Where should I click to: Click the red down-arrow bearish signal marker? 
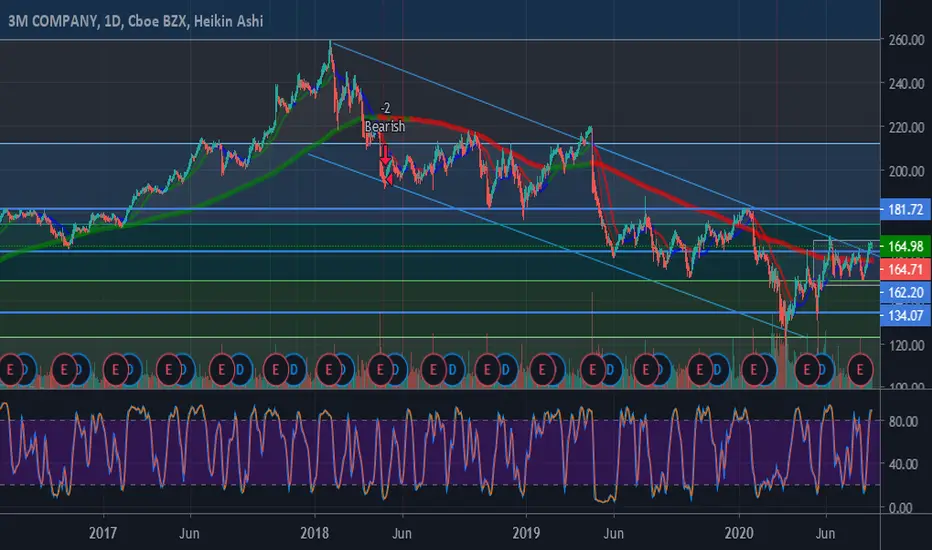pyautogui.click(x=385, y=155)
